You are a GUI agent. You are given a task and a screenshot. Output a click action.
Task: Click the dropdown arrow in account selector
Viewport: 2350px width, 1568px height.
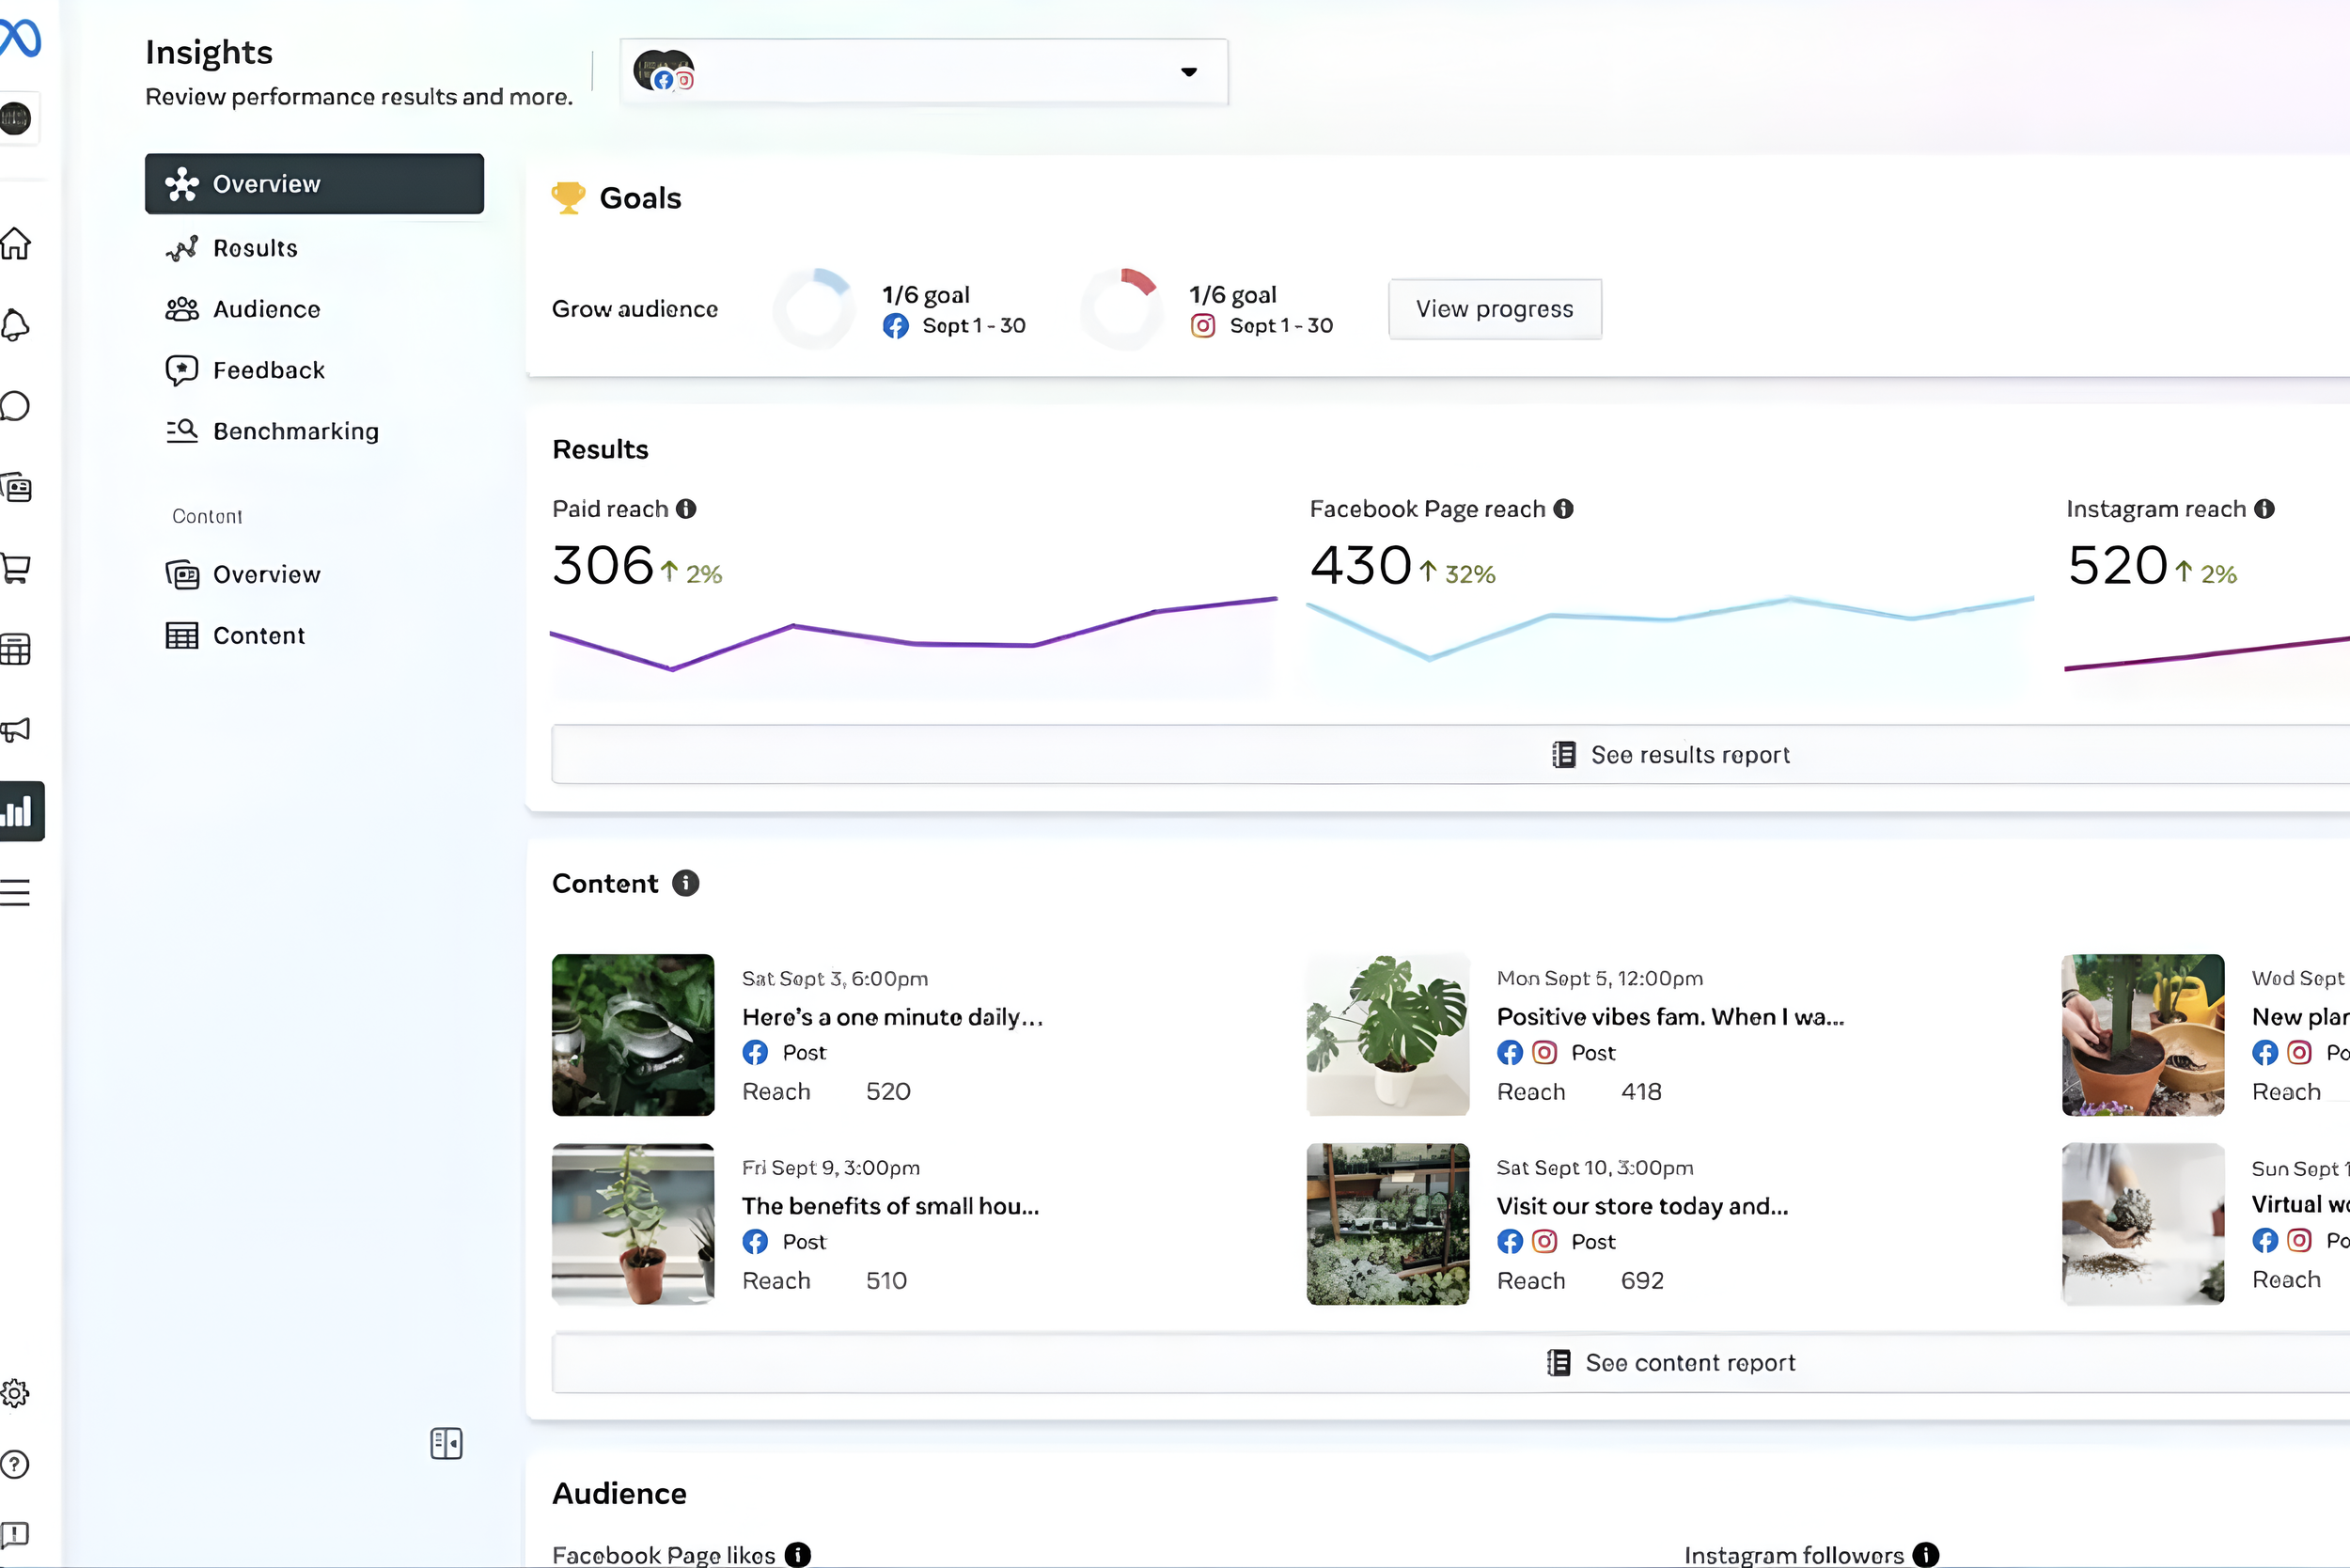click(x=1188, y=72)
